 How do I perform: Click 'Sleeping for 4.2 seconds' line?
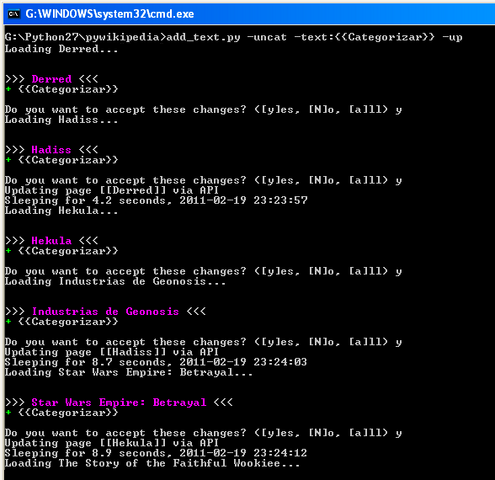[x=156, y=200]
